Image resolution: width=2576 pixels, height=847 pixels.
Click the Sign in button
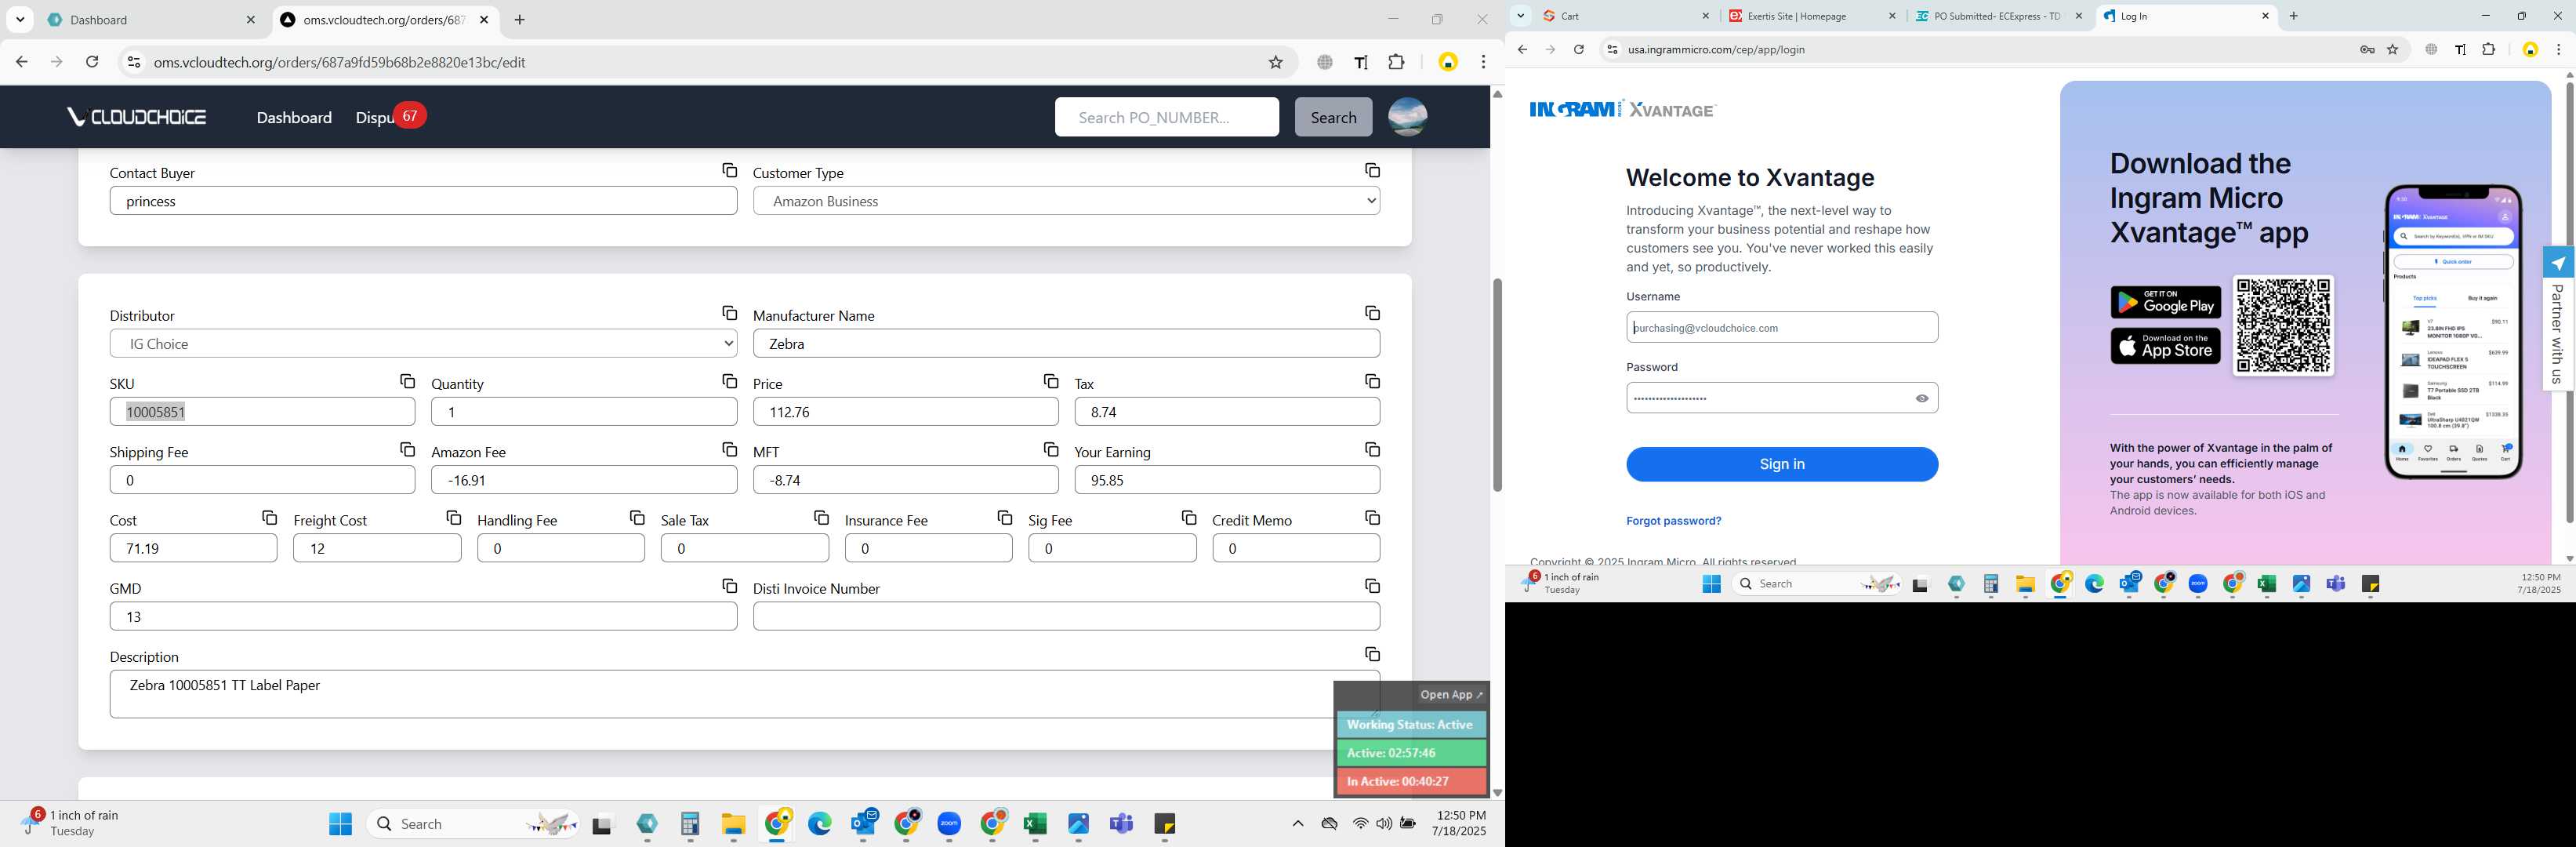tap(1781, 464)
